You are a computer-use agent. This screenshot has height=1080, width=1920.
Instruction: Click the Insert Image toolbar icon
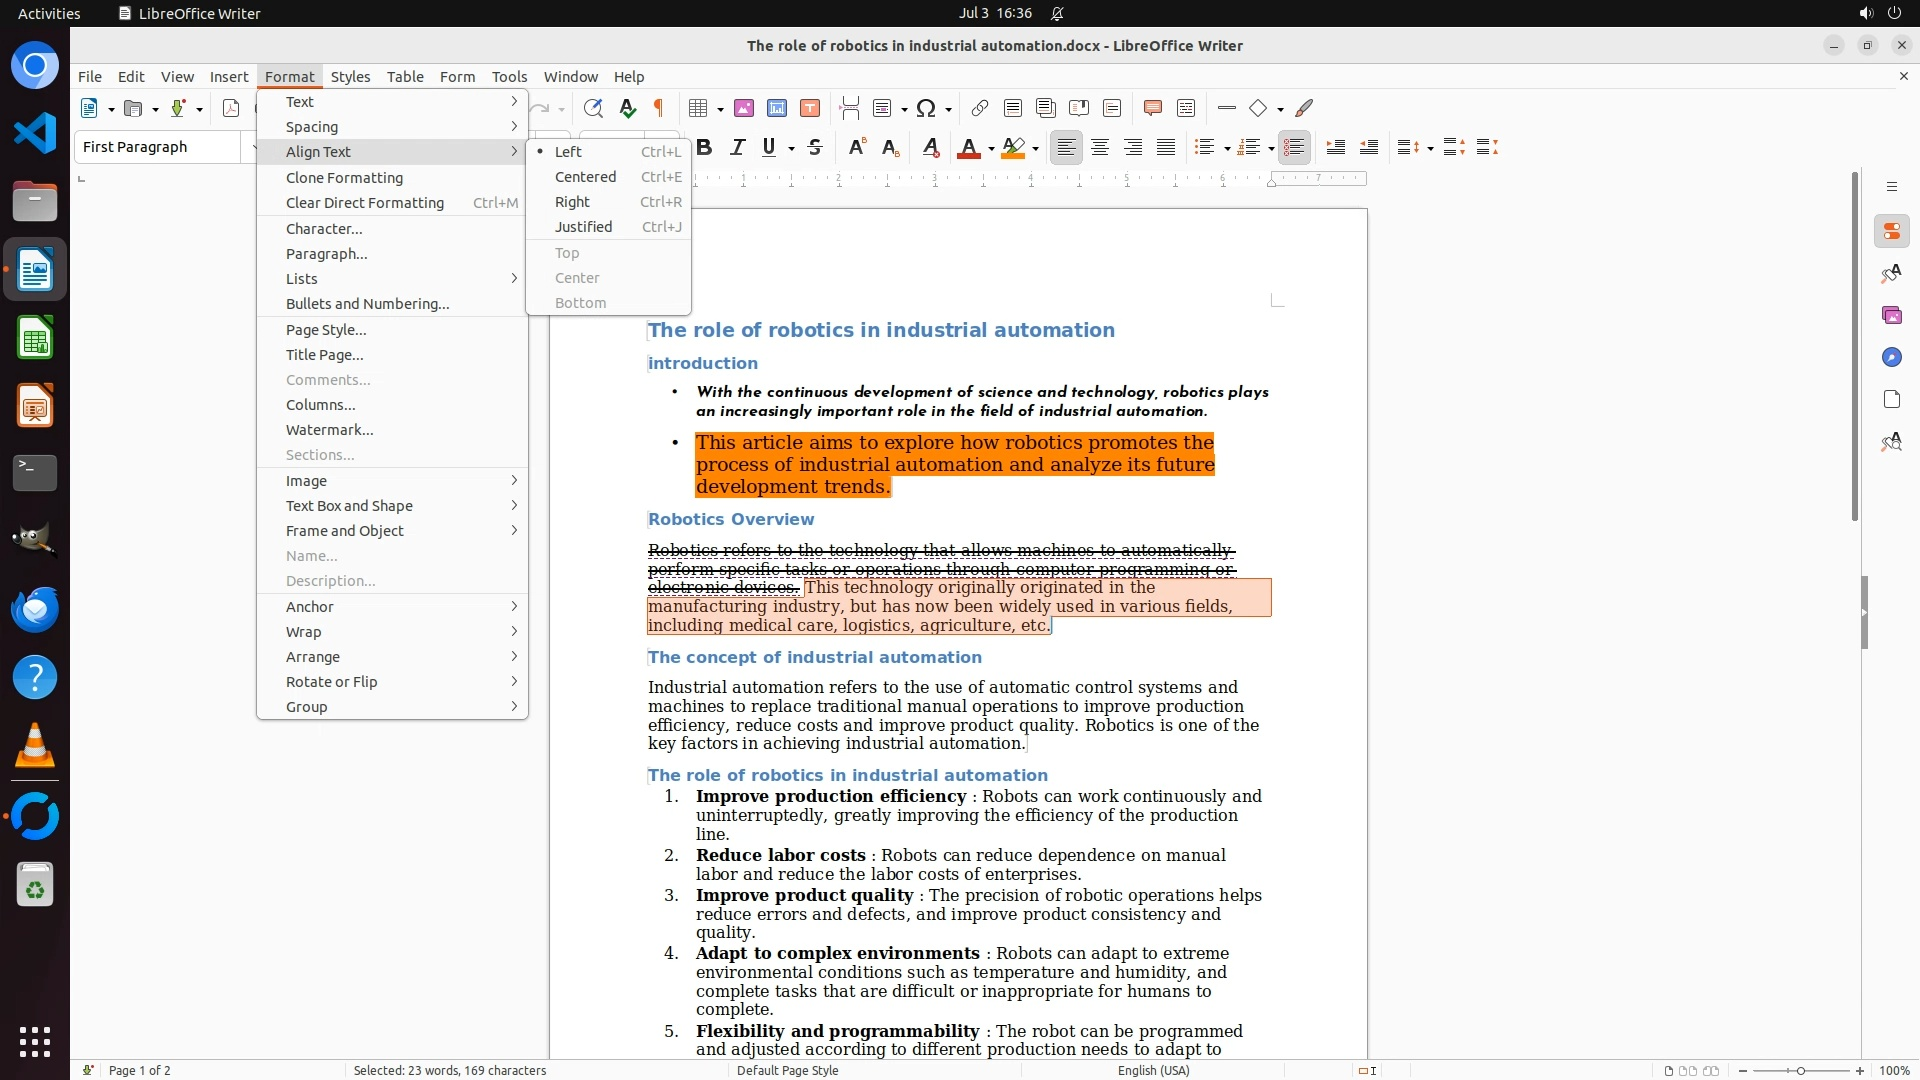pos(744,108)
